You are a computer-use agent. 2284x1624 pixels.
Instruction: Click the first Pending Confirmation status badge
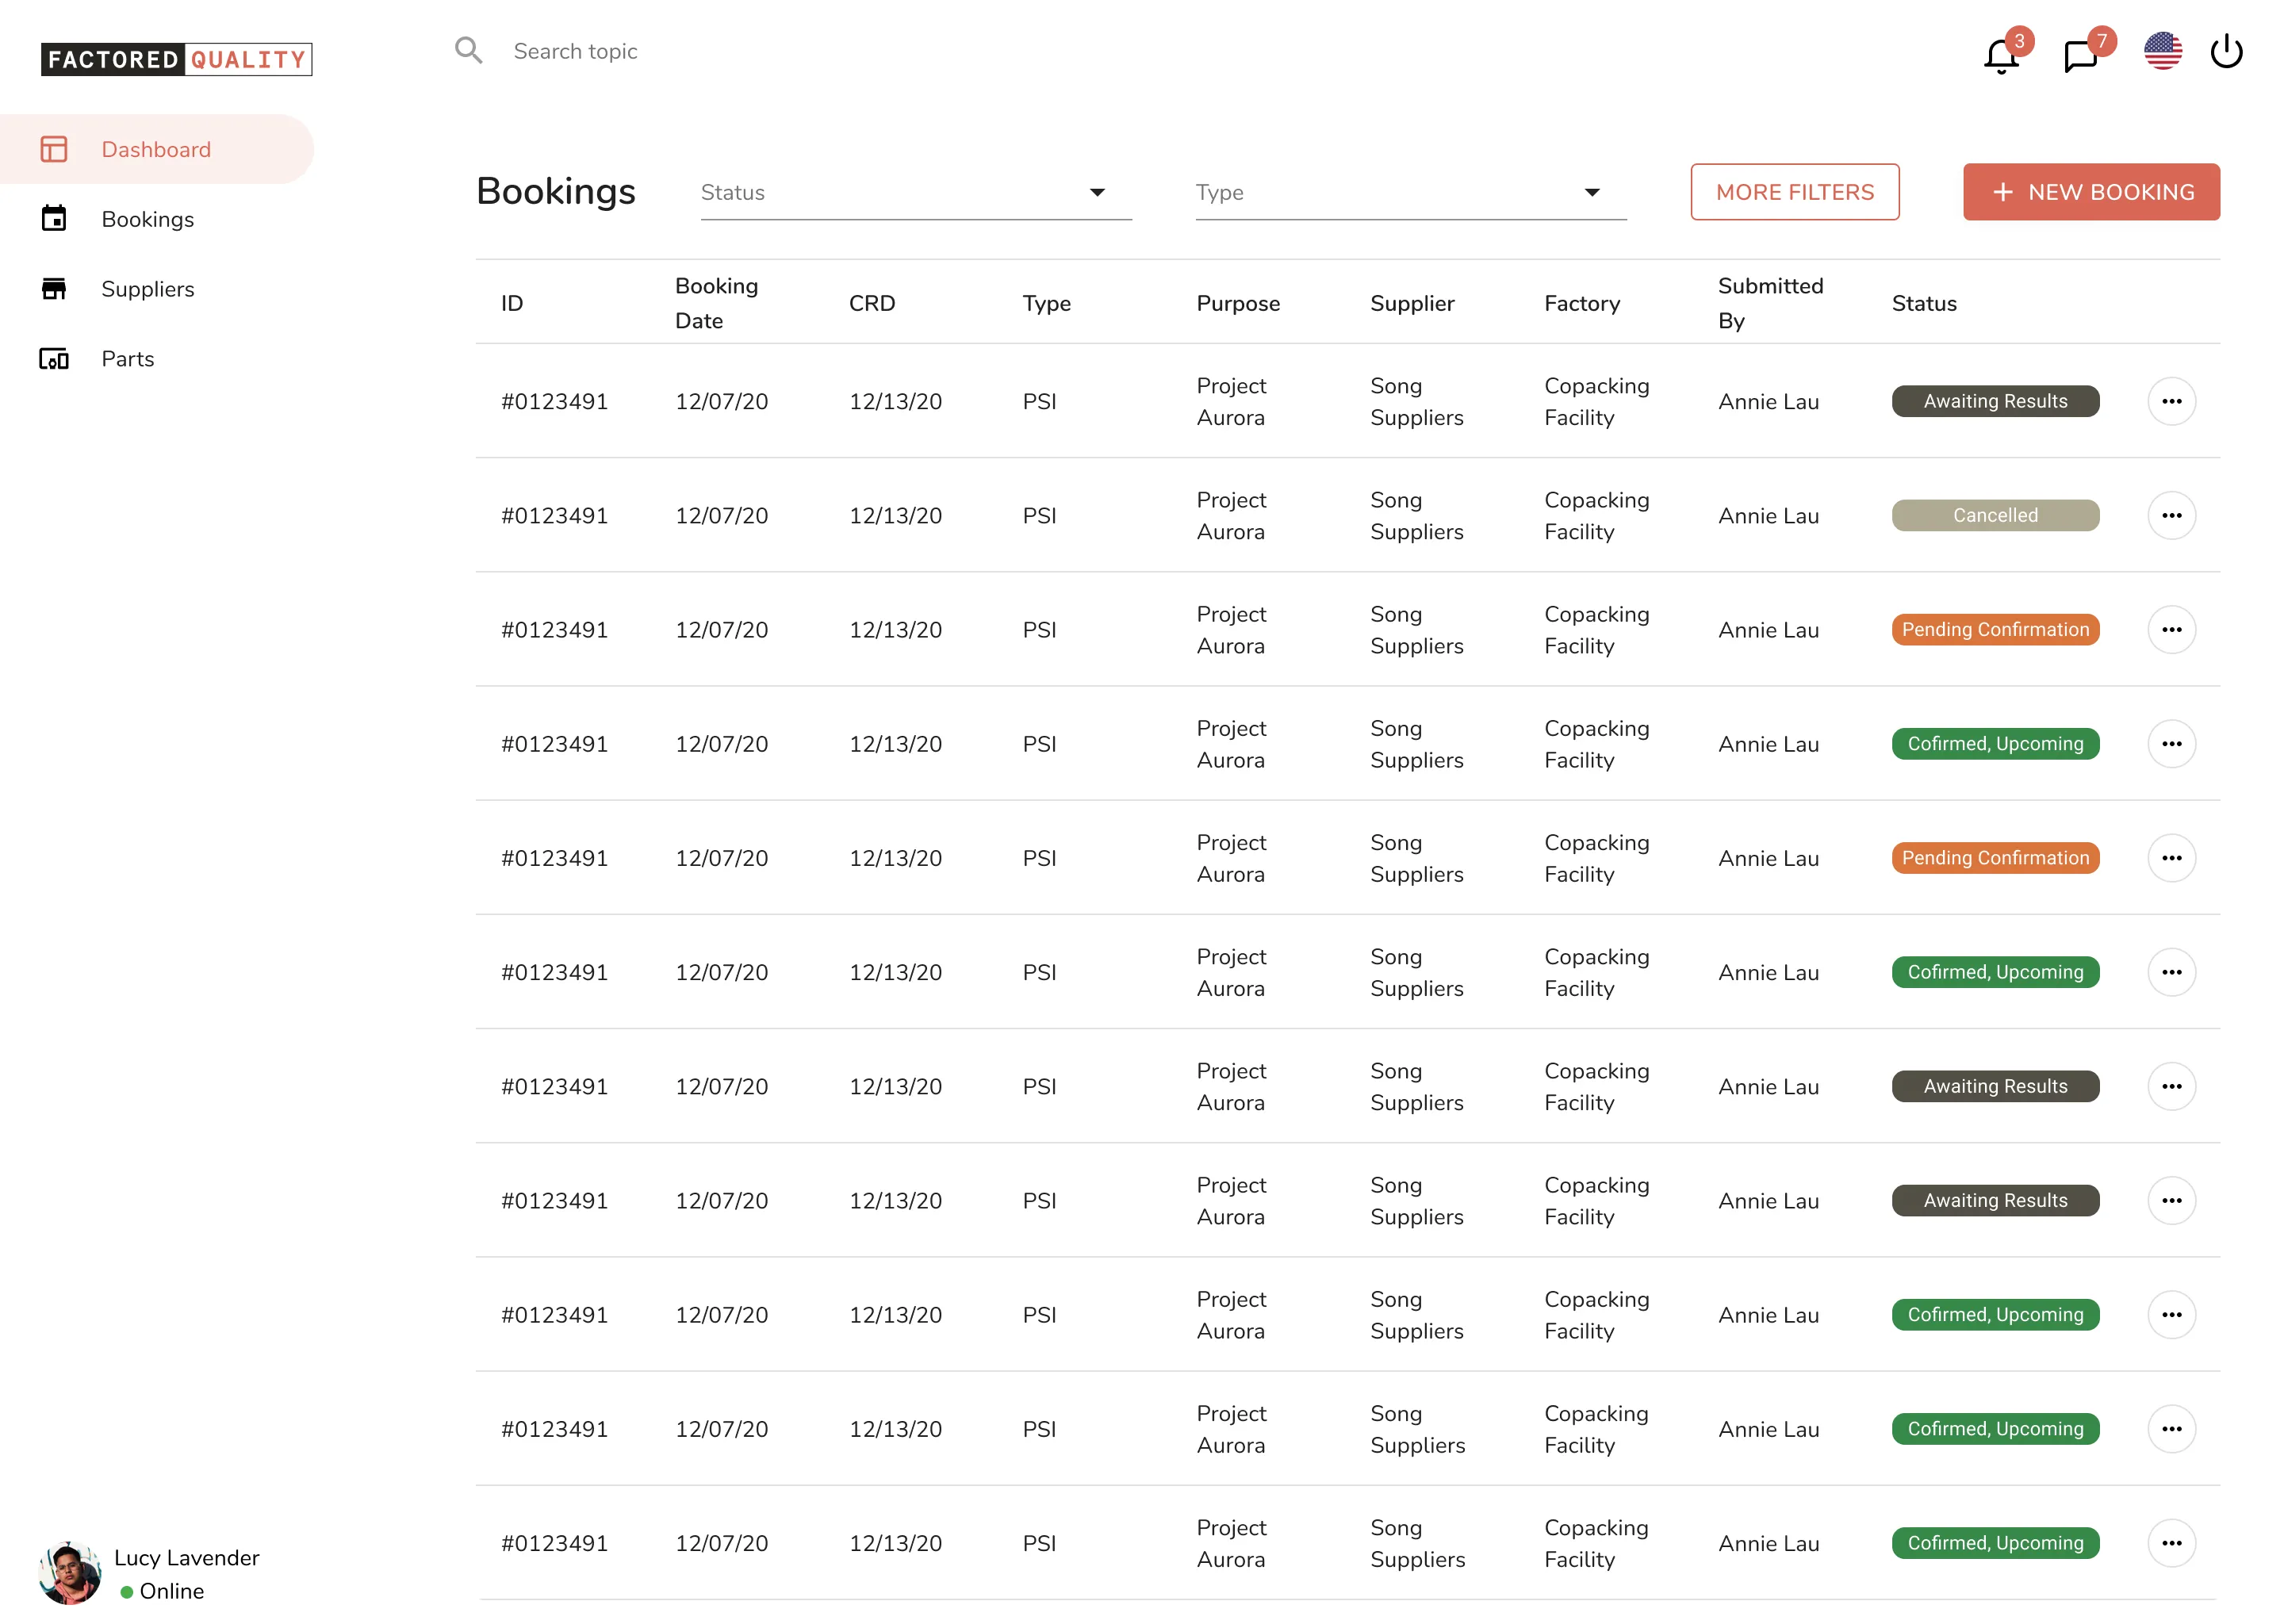pos(1995,630)
